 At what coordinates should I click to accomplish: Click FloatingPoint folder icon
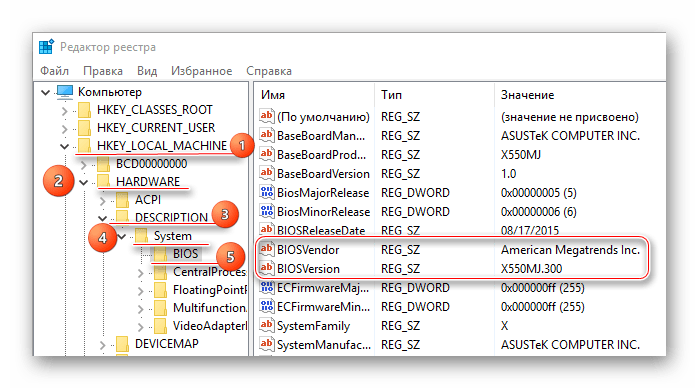(161, 290)
